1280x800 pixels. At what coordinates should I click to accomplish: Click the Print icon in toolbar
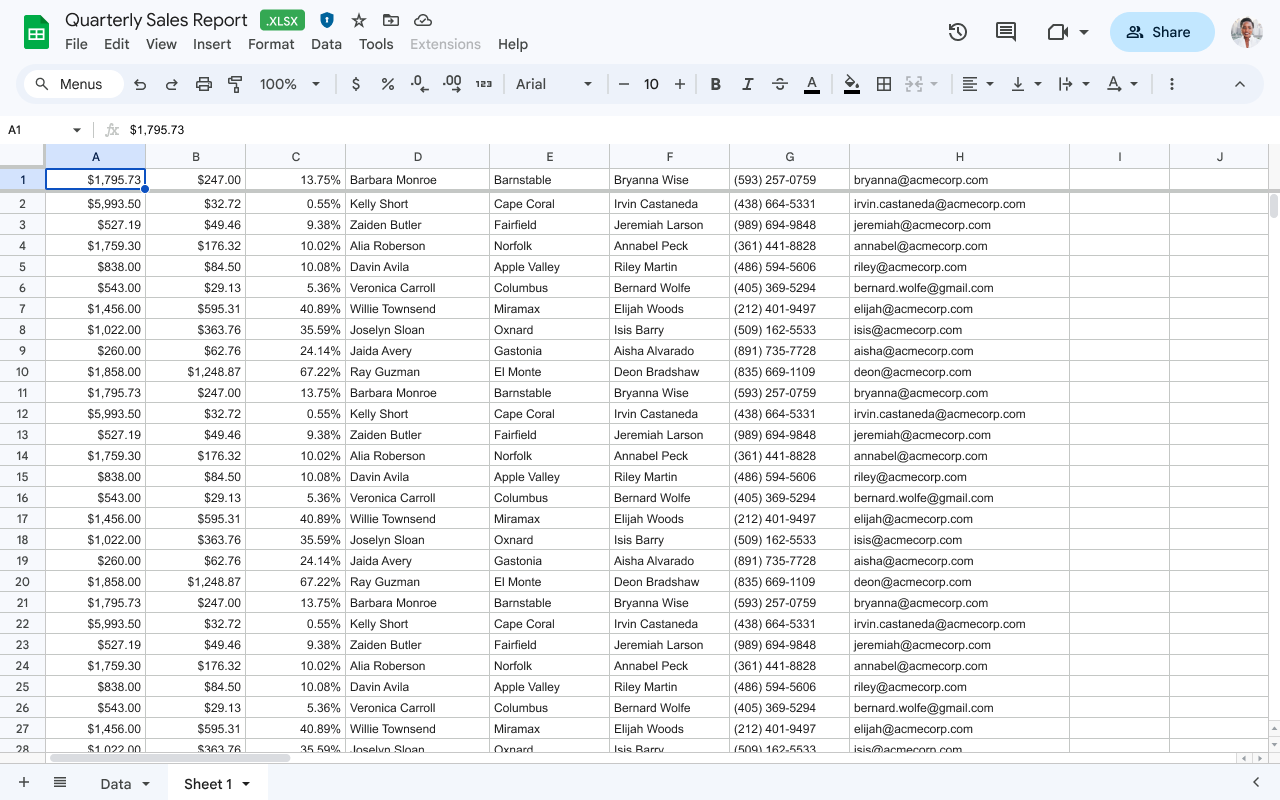click(x=204, y=84)
